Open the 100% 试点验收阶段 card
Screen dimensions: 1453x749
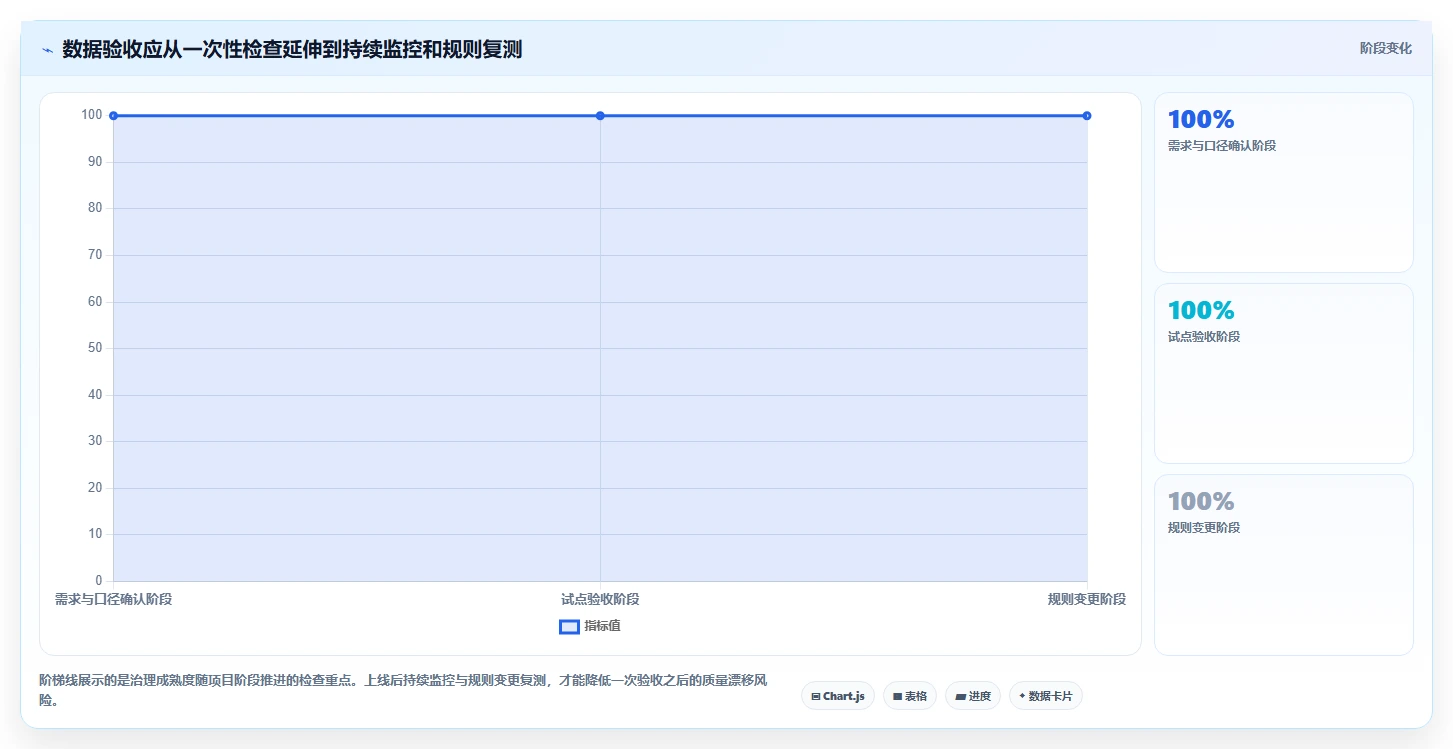1284,374
